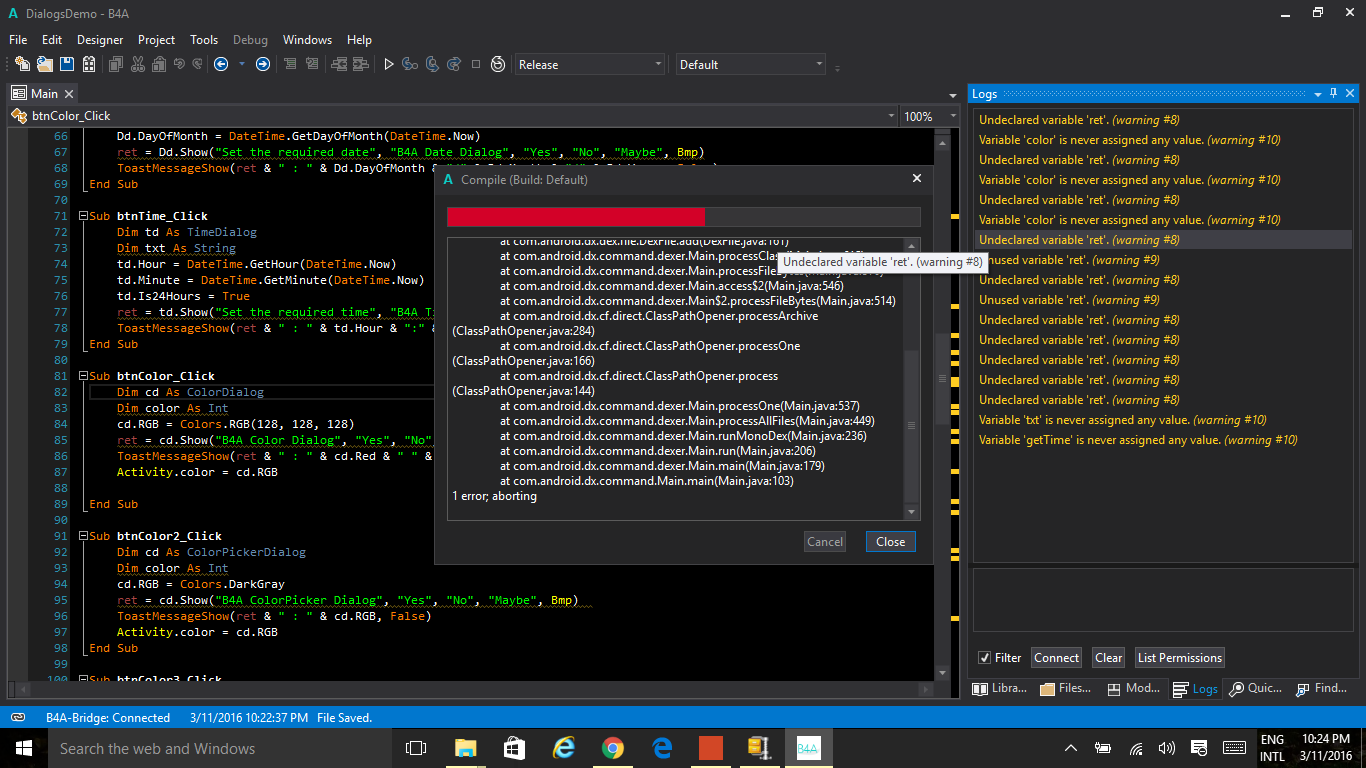The height and width of the screenshot is (768, 1366).
Task: Click the Export as zip toolbar icon
Action: pos(89,64)
